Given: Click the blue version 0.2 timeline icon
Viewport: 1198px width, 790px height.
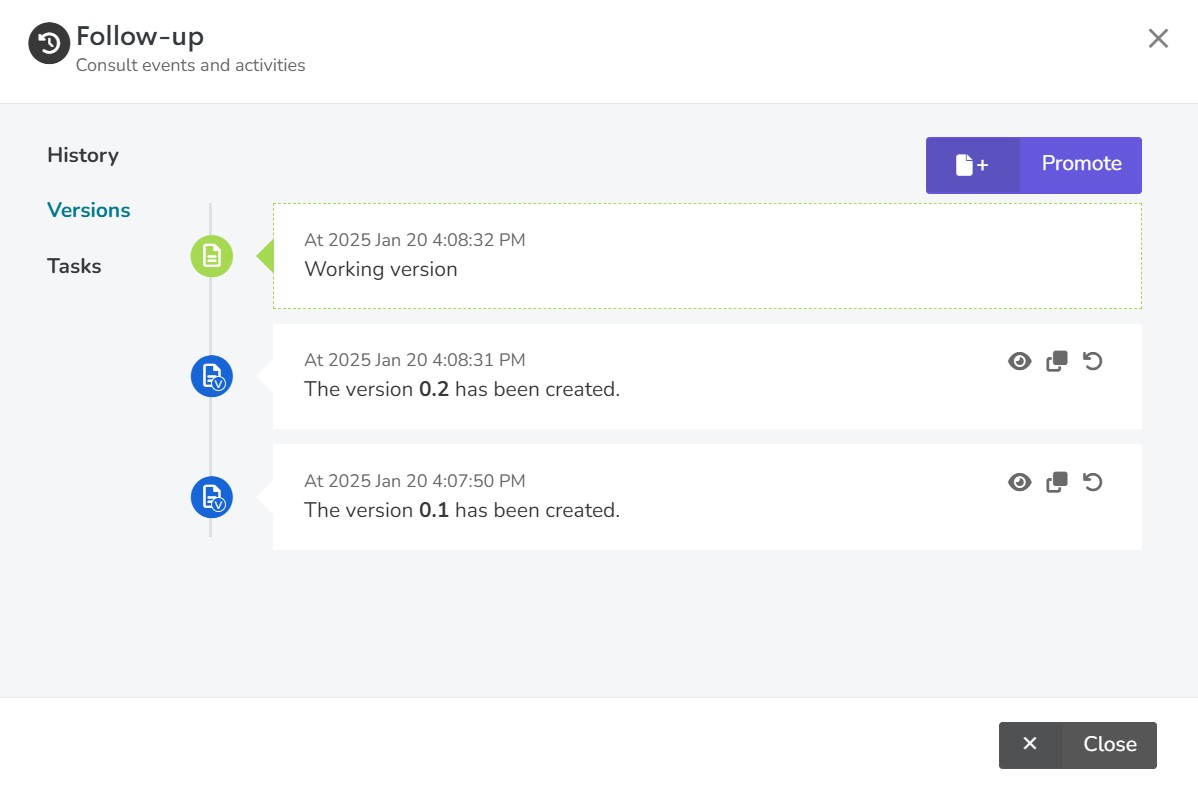Looking at the screenshot, I should (x=212, y=377).
